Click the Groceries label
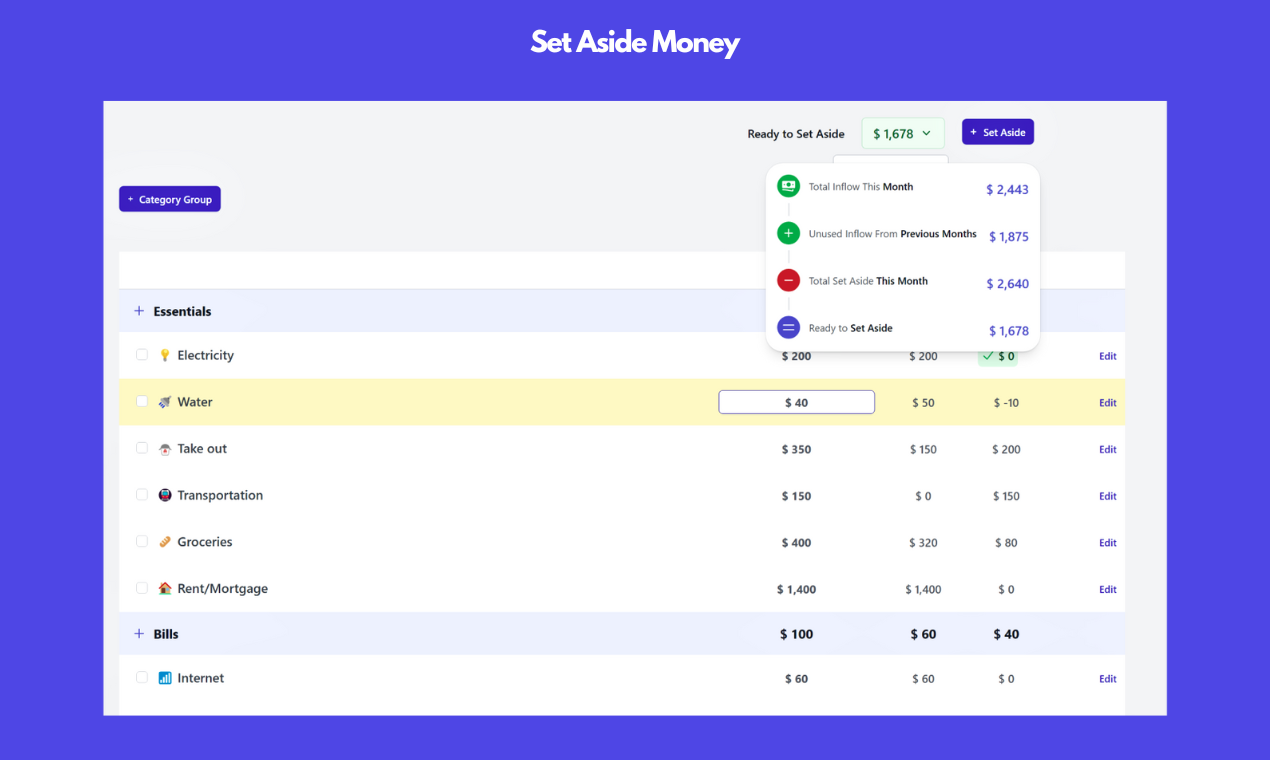This screenshot has width=1270, height=760. 205,542
